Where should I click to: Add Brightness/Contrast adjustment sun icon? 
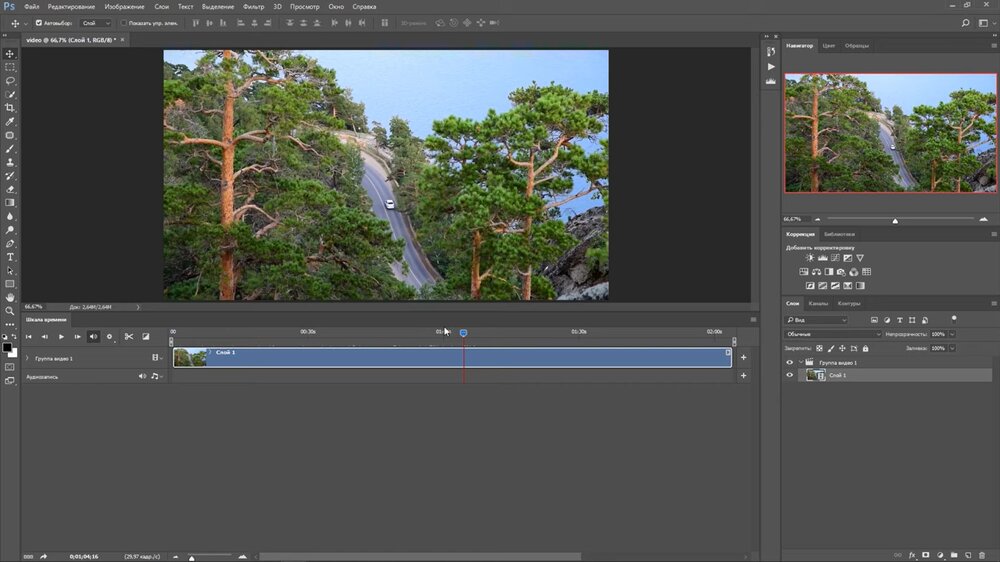[809, 258]
